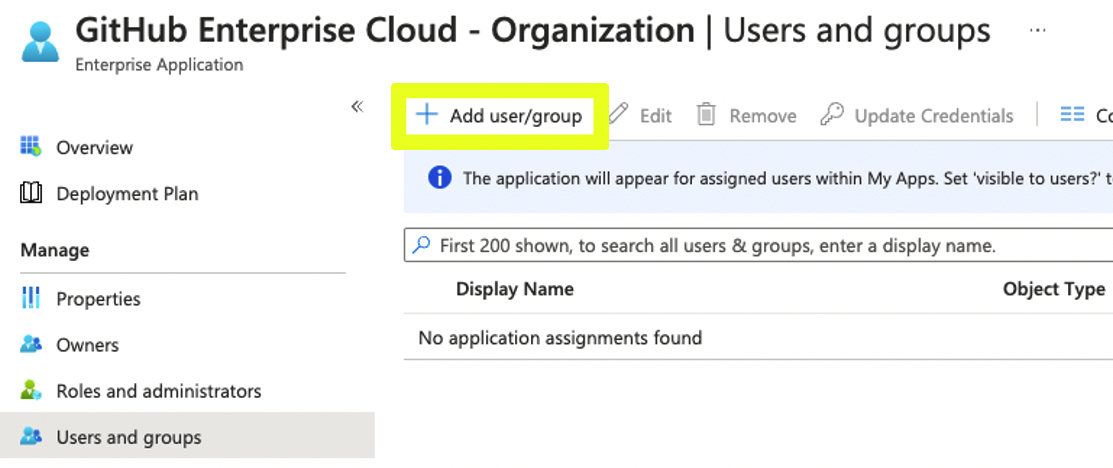The width and height of the screenshot is (1113, 468).
Task: Click the Properties bars icon
Action: click(x=31, y=298)
